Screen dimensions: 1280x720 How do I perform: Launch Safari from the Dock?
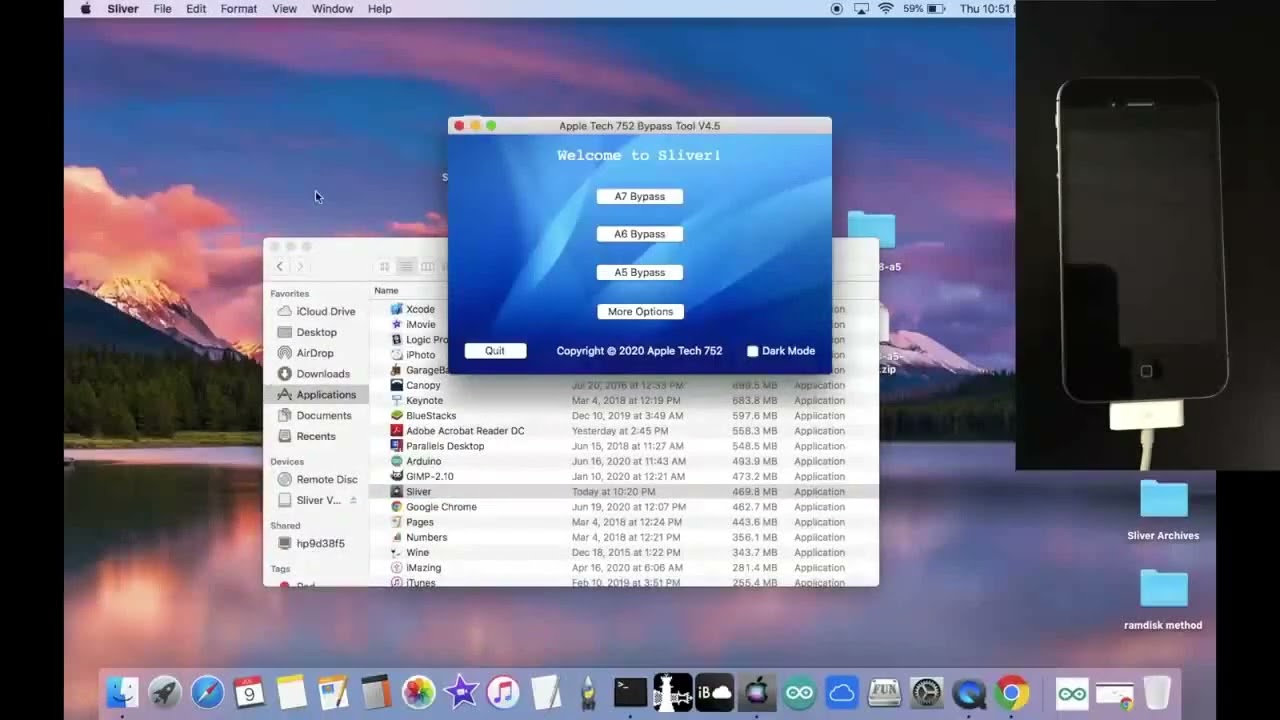pyautogui.click(x=207, y=692)
